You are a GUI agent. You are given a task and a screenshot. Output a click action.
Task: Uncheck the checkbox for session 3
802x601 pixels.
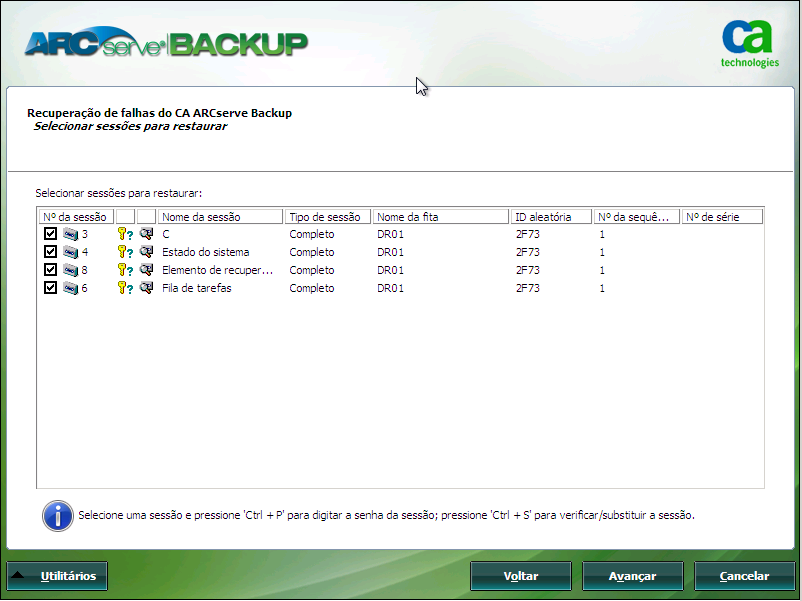point(50,234)
